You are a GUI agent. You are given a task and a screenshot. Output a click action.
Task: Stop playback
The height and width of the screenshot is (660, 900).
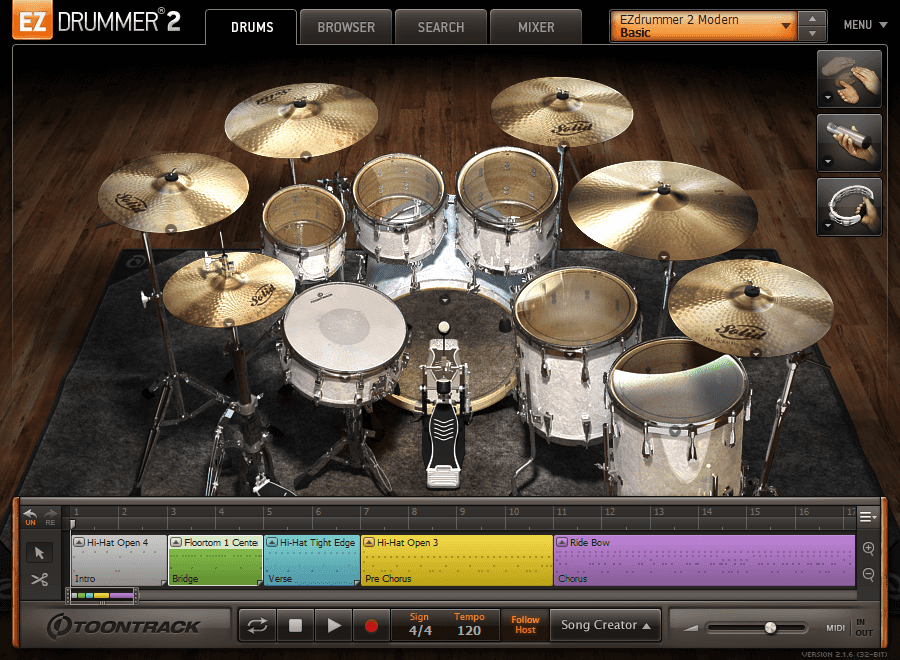295,625
